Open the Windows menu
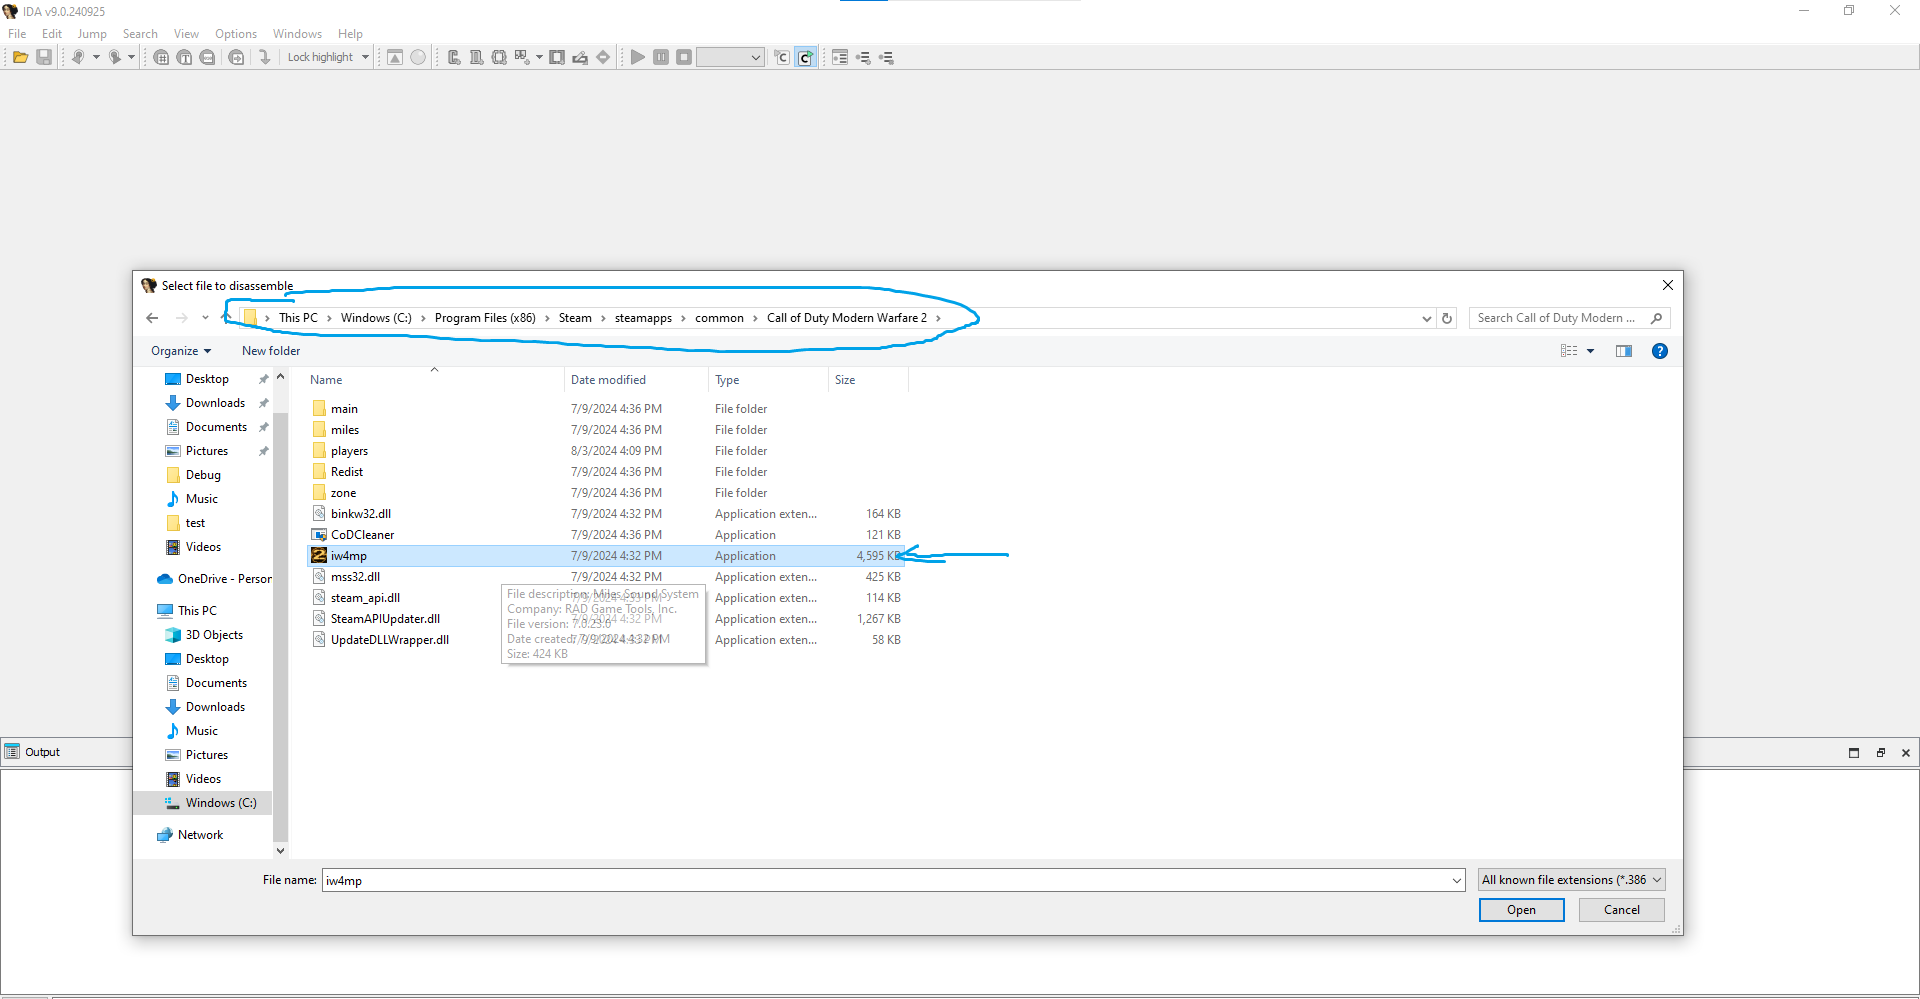The image size is (1920, 999). coord(297,33)
